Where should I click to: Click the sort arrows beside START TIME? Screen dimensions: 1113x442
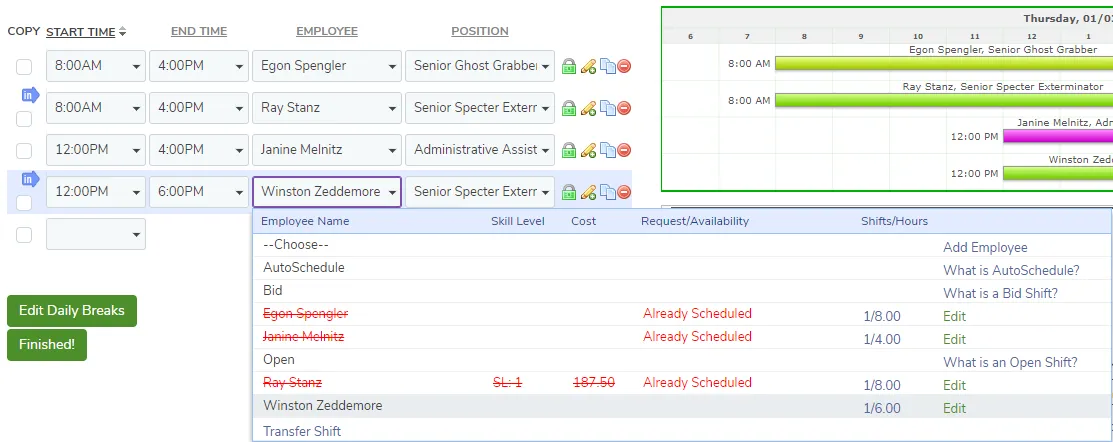122,32
